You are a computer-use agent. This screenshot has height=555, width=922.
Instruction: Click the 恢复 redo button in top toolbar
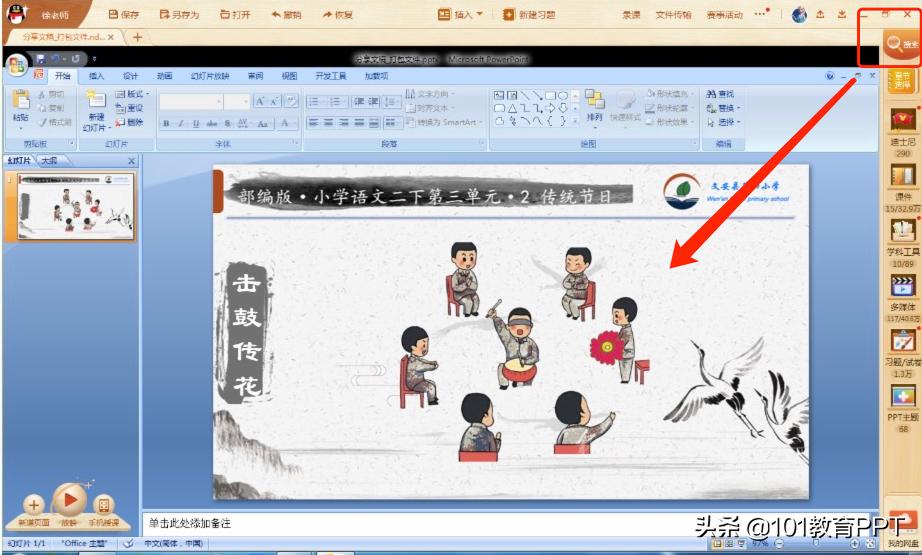click(338, 14)
